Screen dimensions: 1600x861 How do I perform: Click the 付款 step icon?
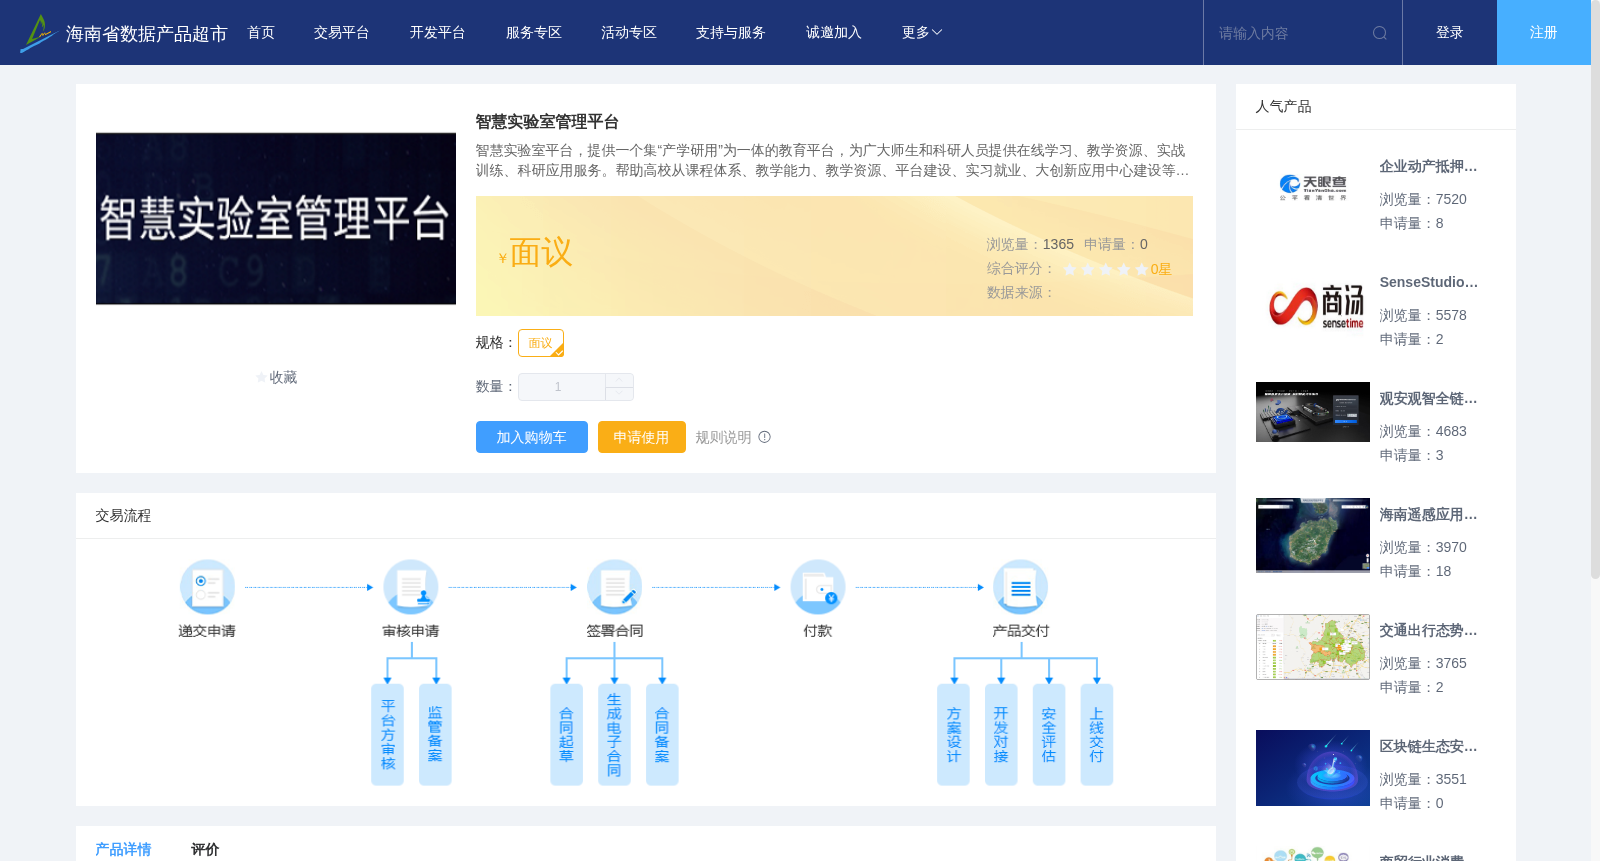(818, 587)
